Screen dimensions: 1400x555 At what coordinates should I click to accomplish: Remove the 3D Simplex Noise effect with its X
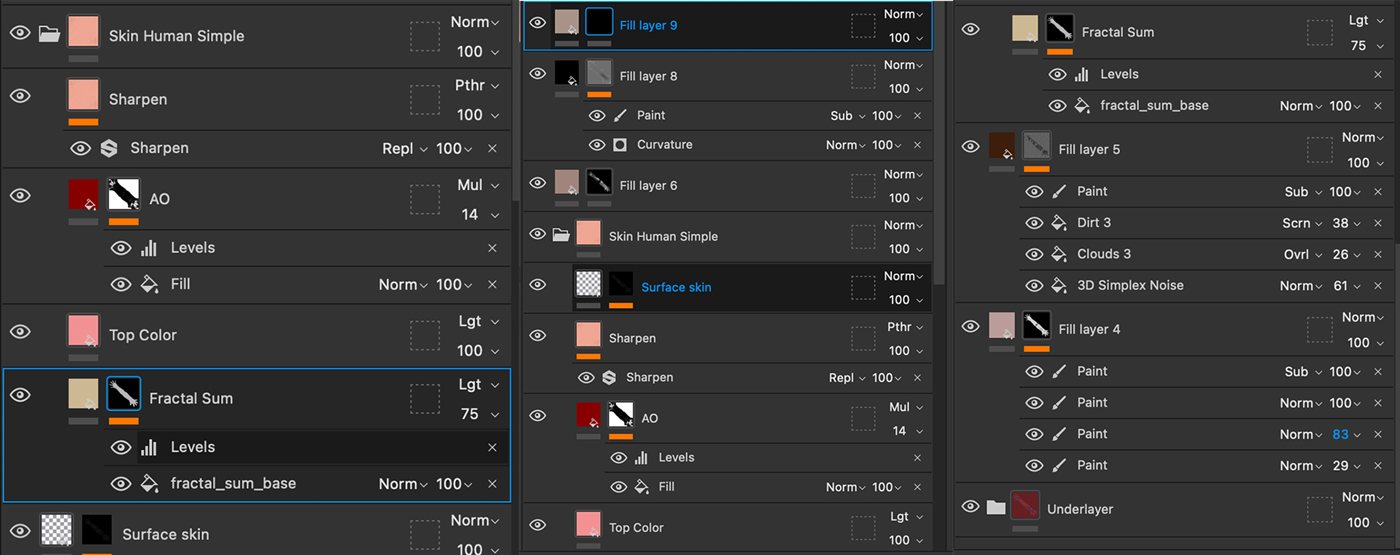point(1378,286)
